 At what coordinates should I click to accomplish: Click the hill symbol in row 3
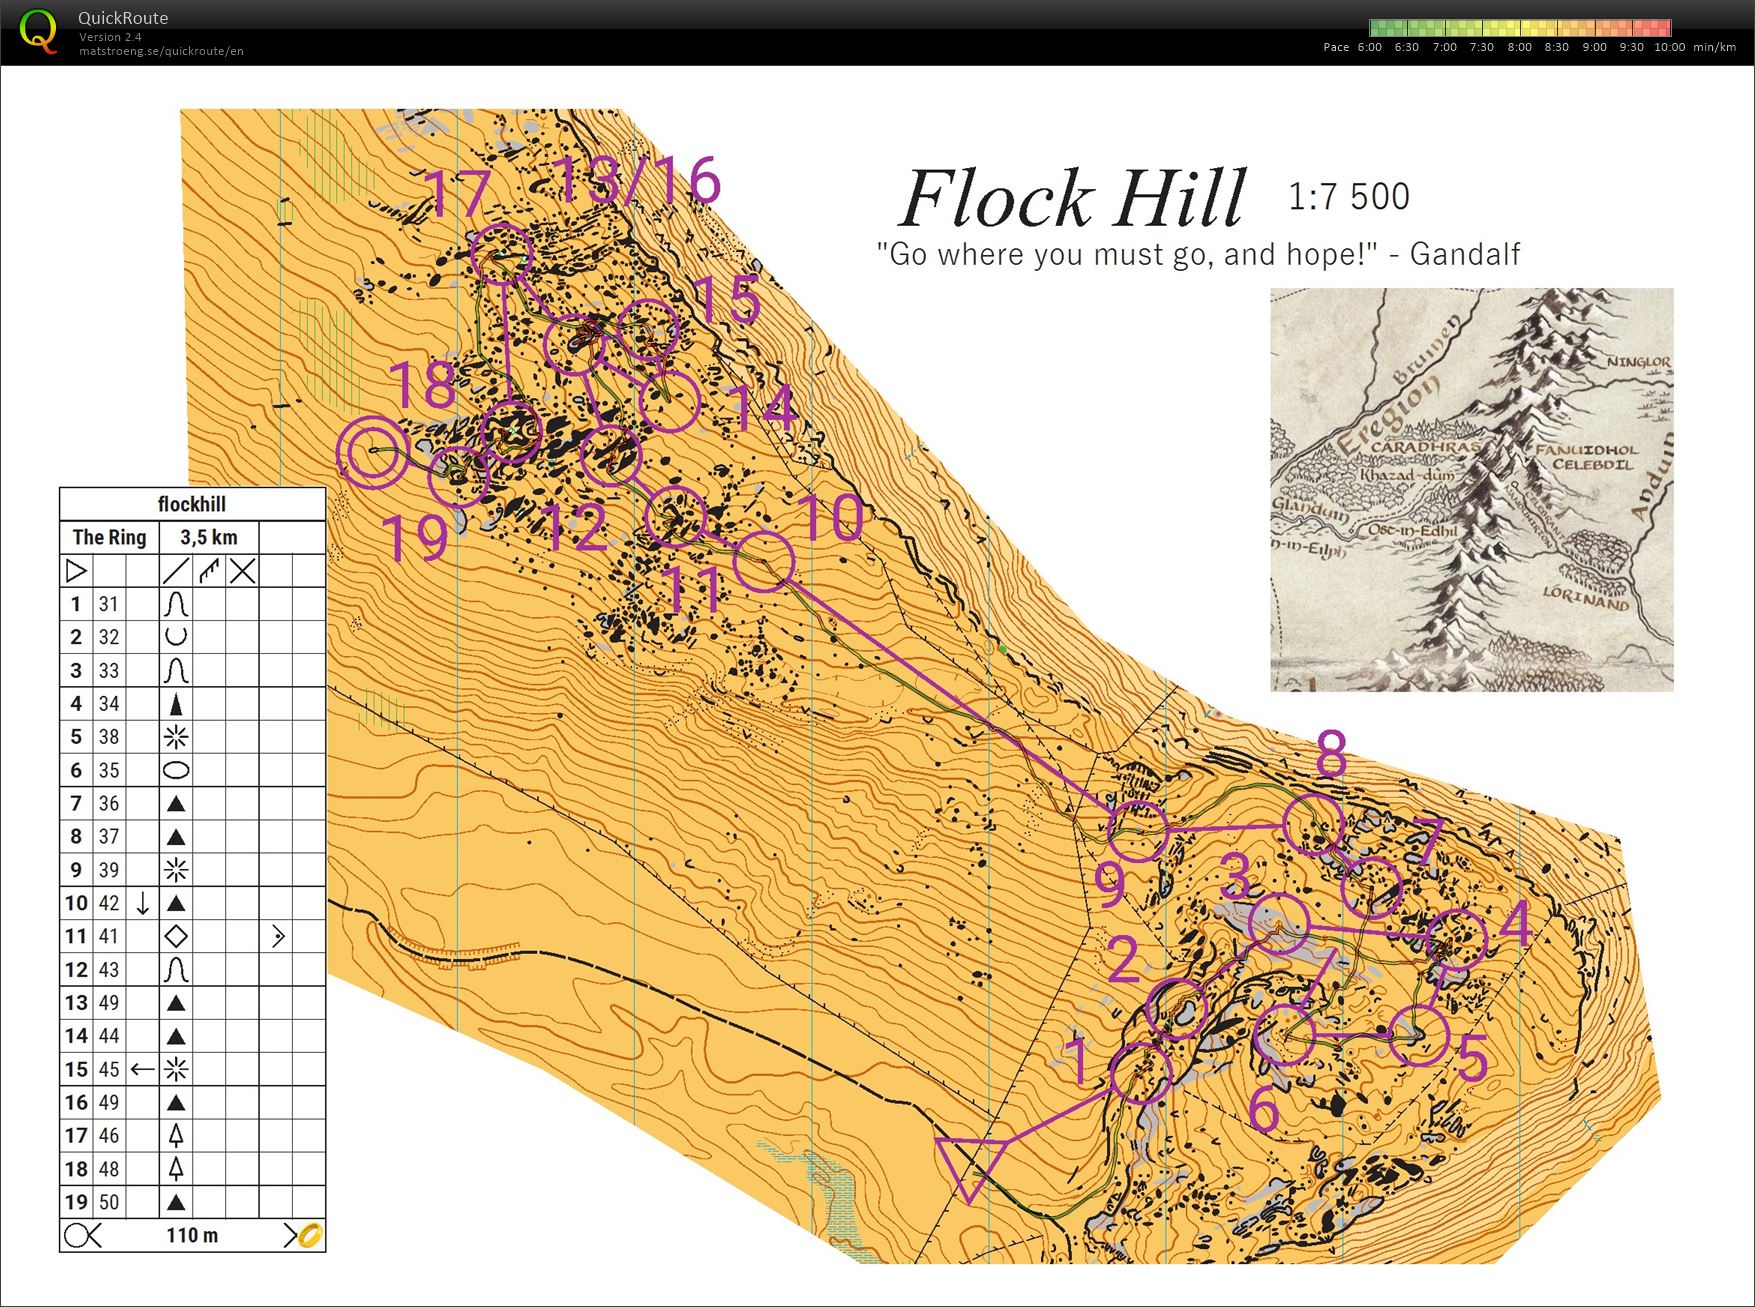(176, 670)
